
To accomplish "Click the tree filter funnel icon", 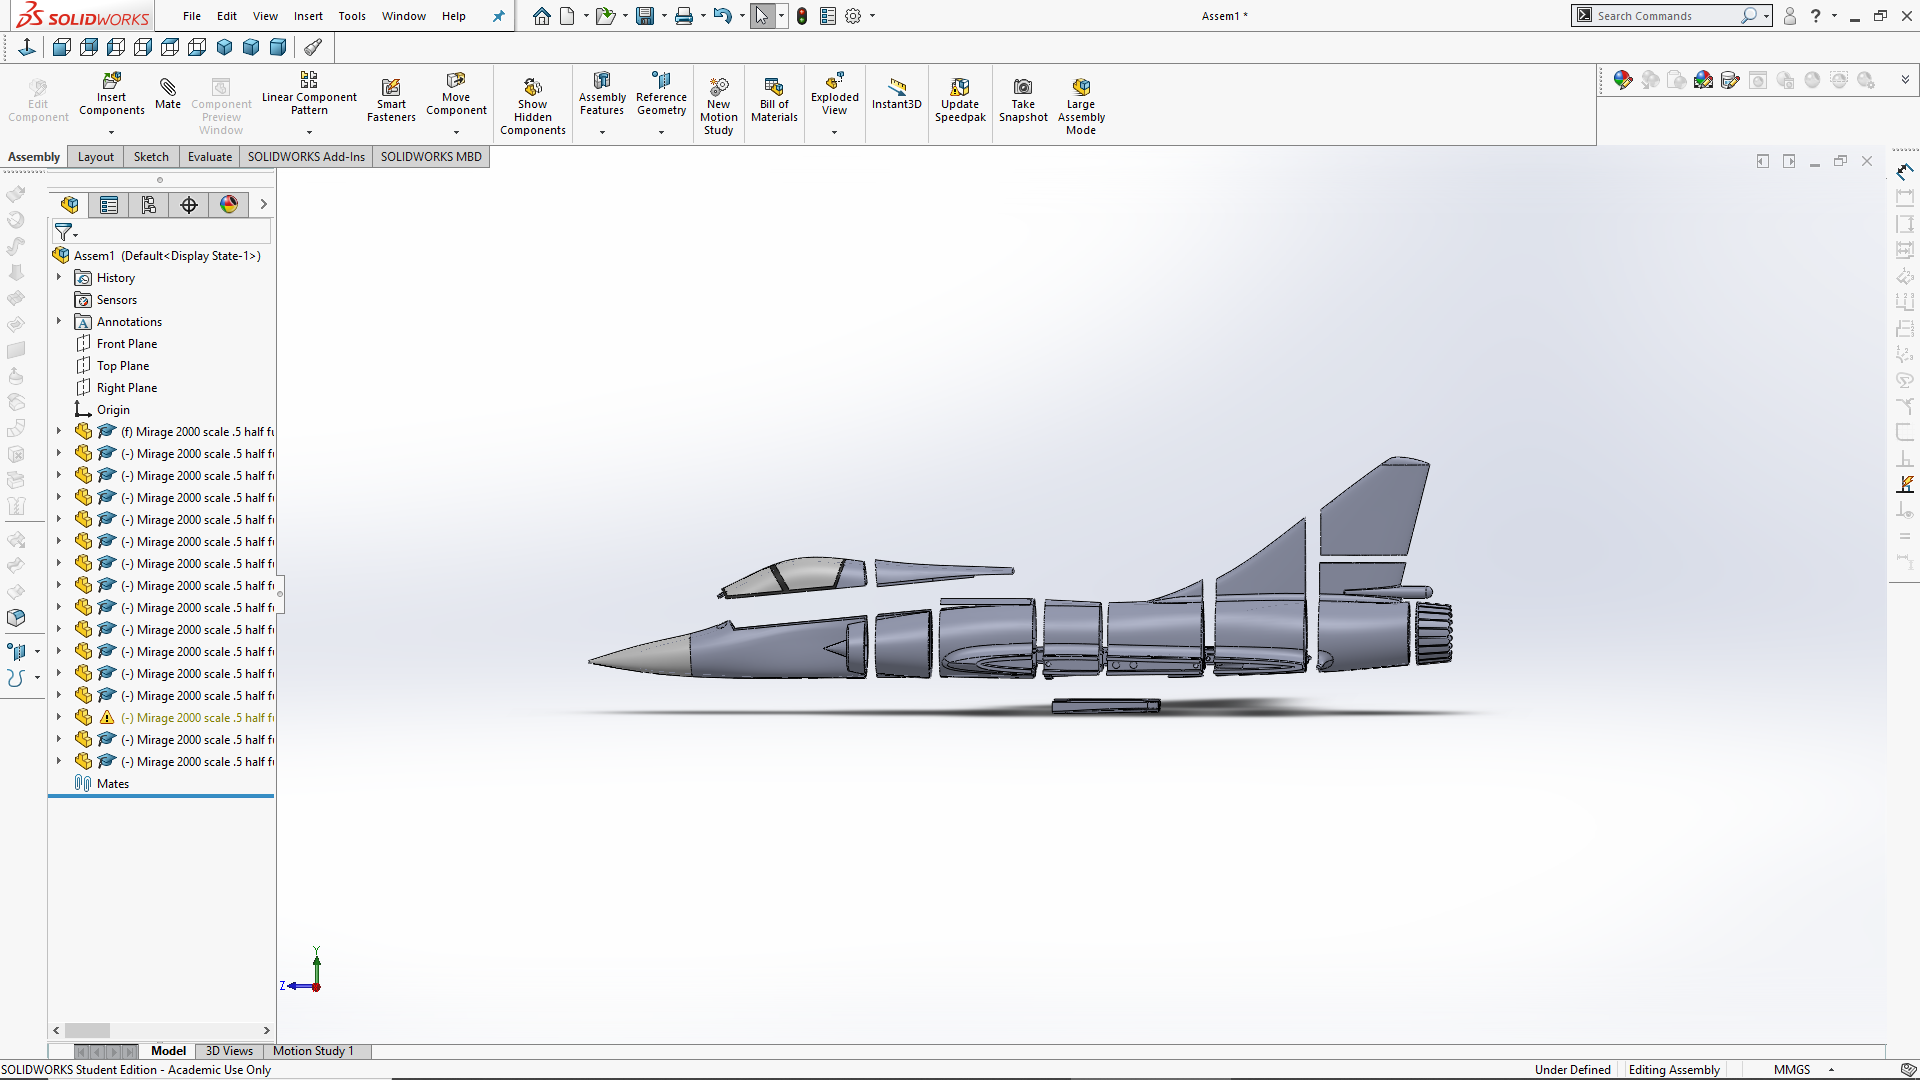I will coord(64,232).
